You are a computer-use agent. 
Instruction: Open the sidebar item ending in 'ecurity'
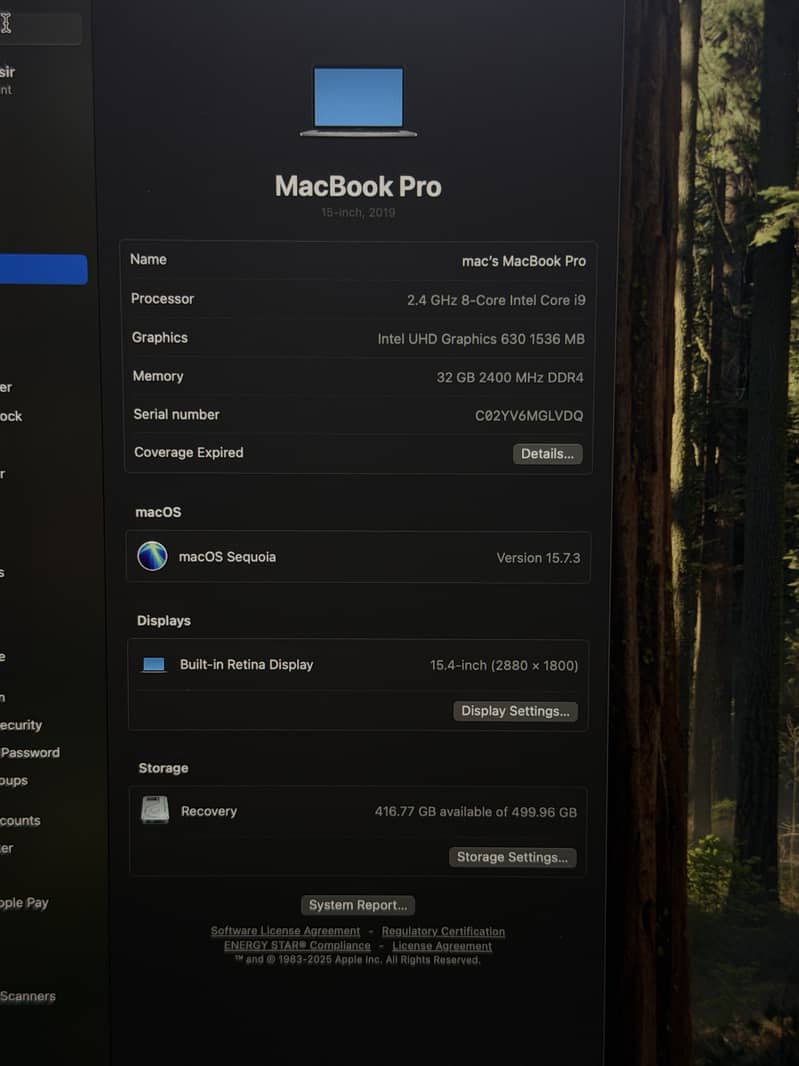tap(21, 725)
